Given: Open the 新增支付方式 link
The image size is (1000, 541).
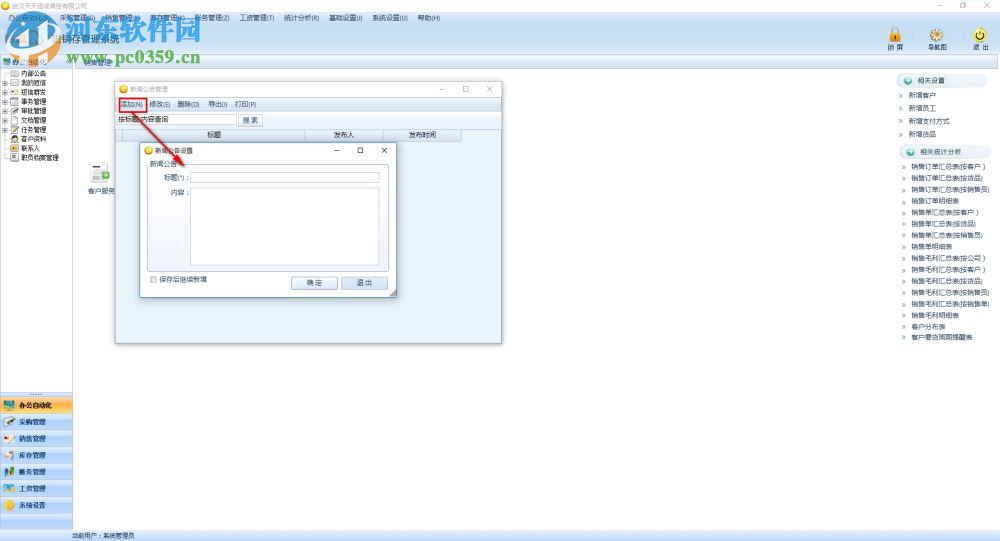Looking at the screenshot, I should 929,121.
